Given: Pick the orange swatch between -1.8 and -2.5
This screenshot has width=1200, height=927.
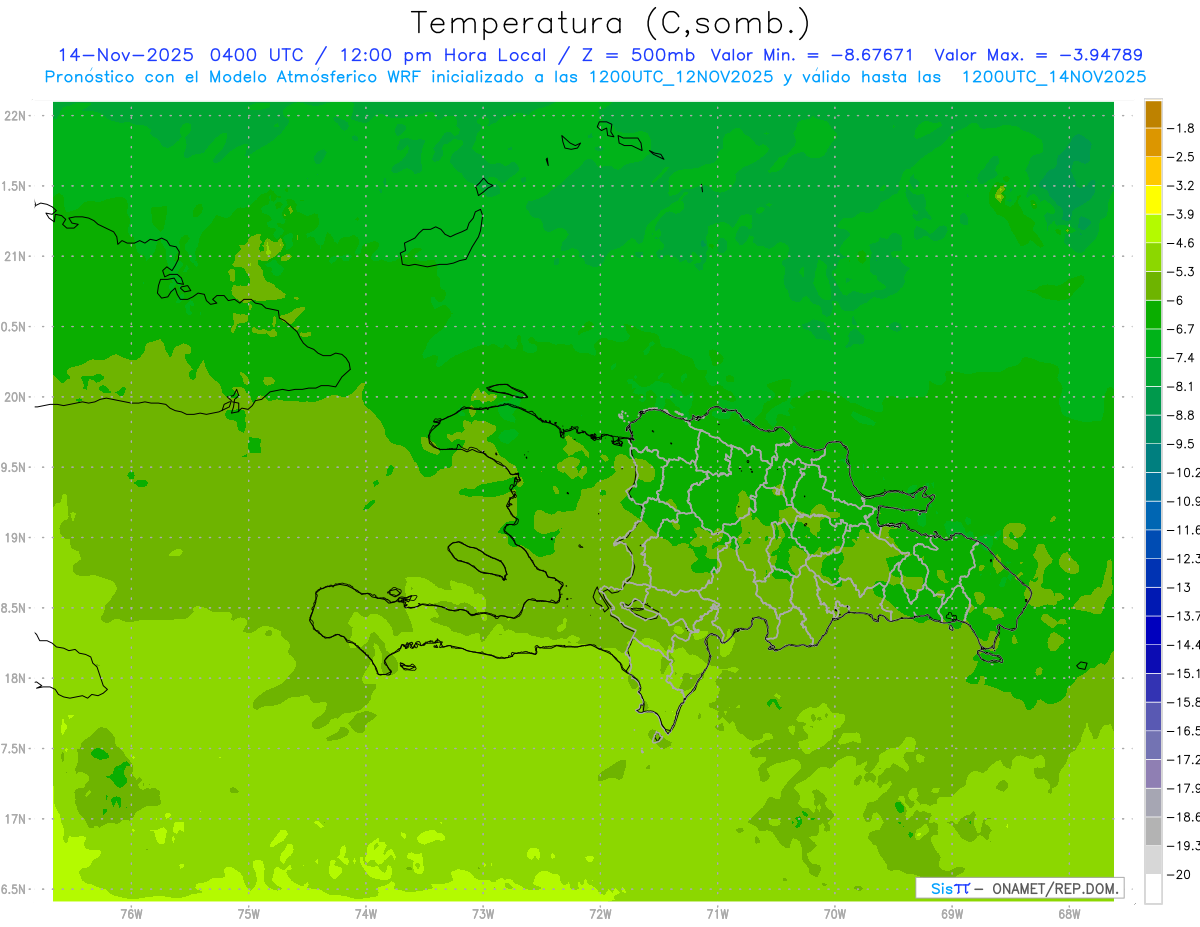Looking at the screenshot, I should coord(1153,143).
